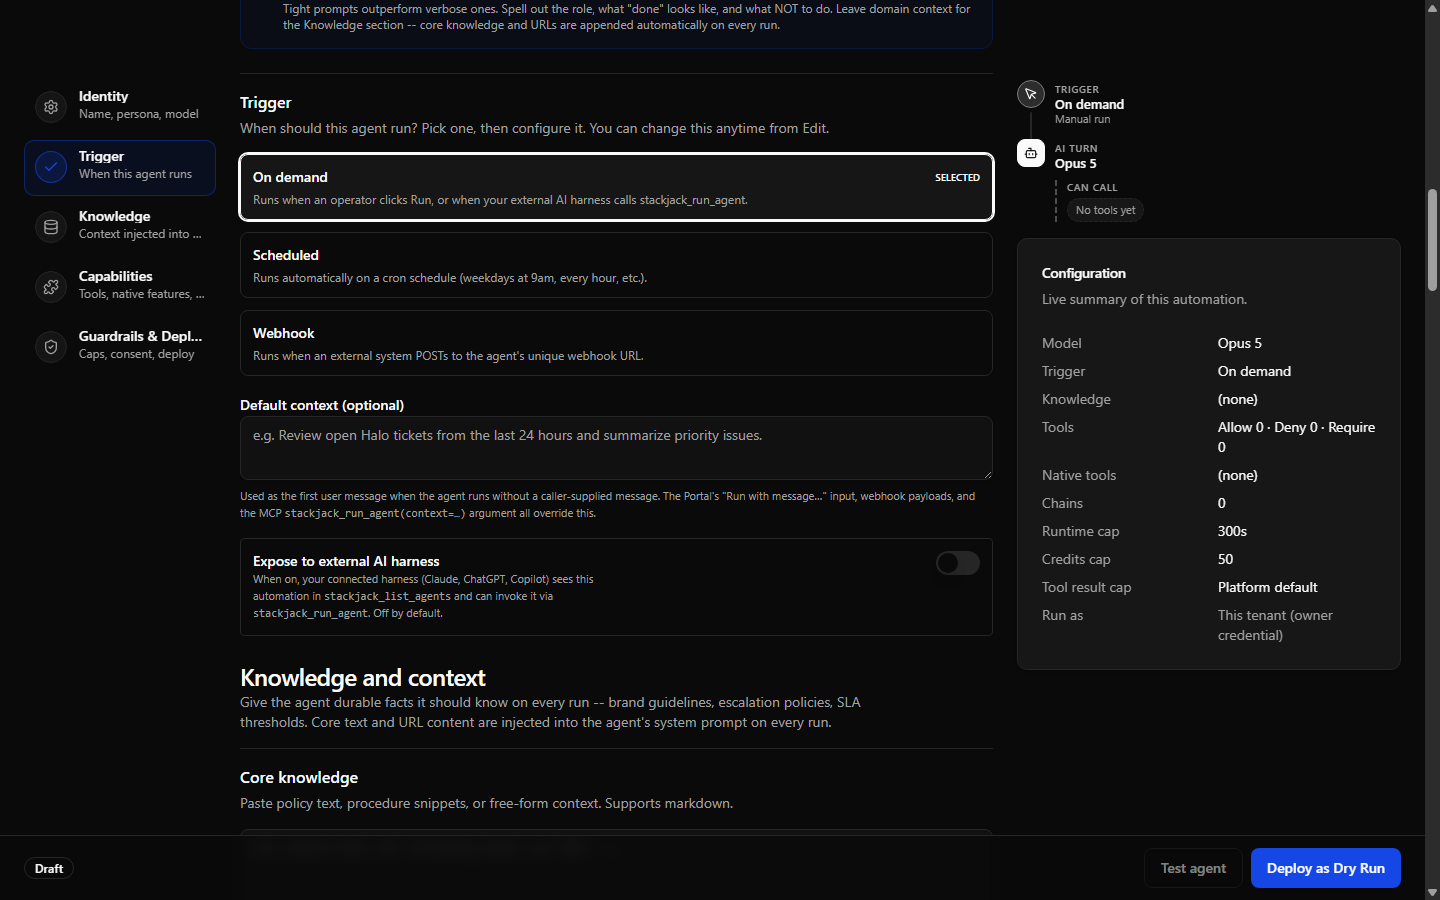Click scrollbar down arrow at bottom
1440x900 pixels.
tap(1432, 892)
